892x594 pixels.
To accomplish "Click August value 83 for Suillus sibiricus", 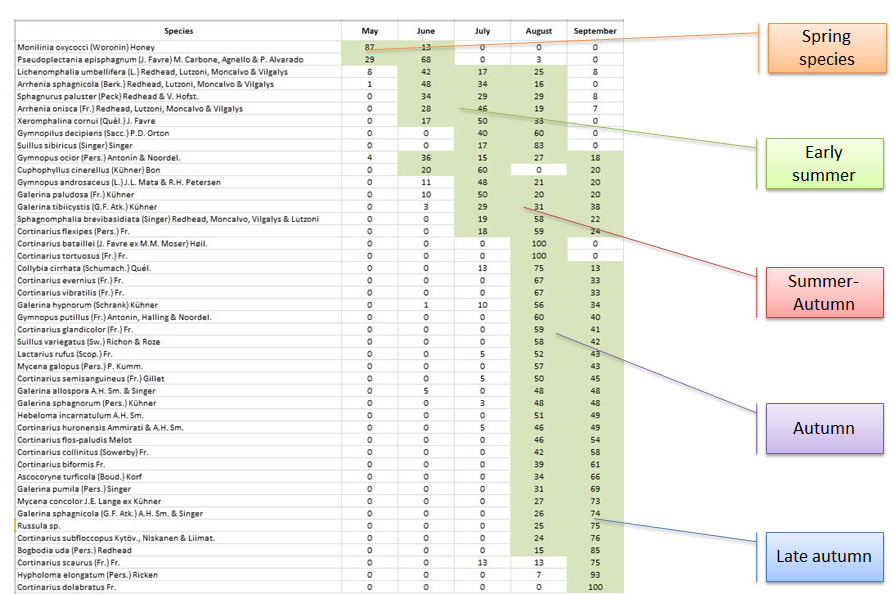I will pos(539,145).
